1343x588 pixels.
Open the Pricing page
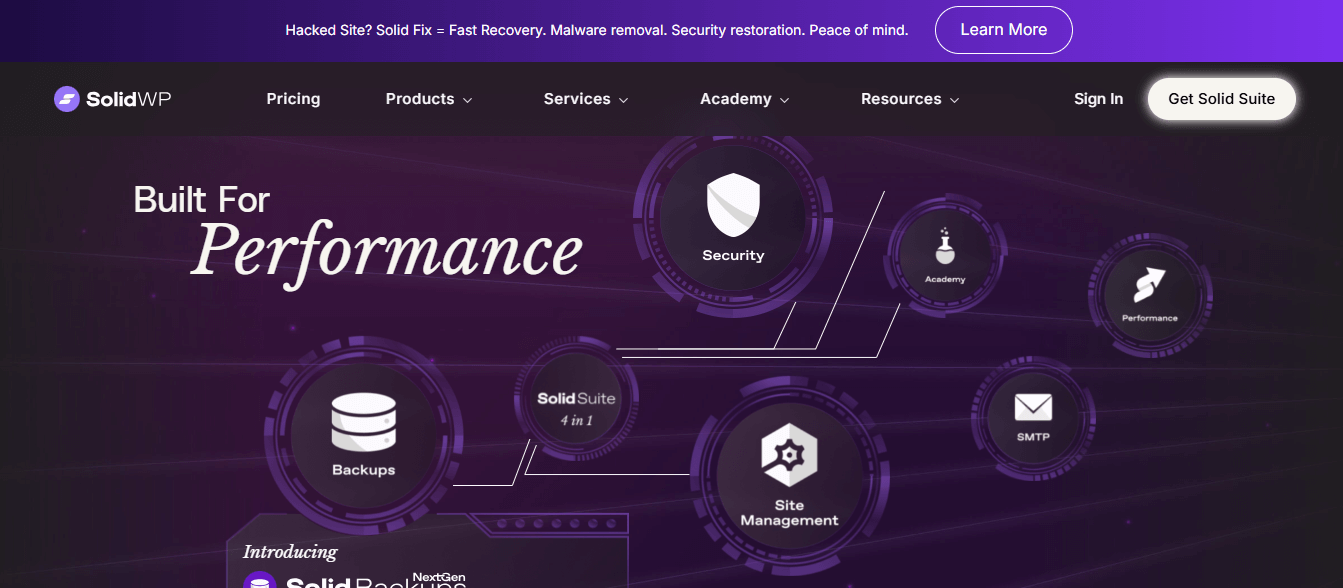point(293,99)
